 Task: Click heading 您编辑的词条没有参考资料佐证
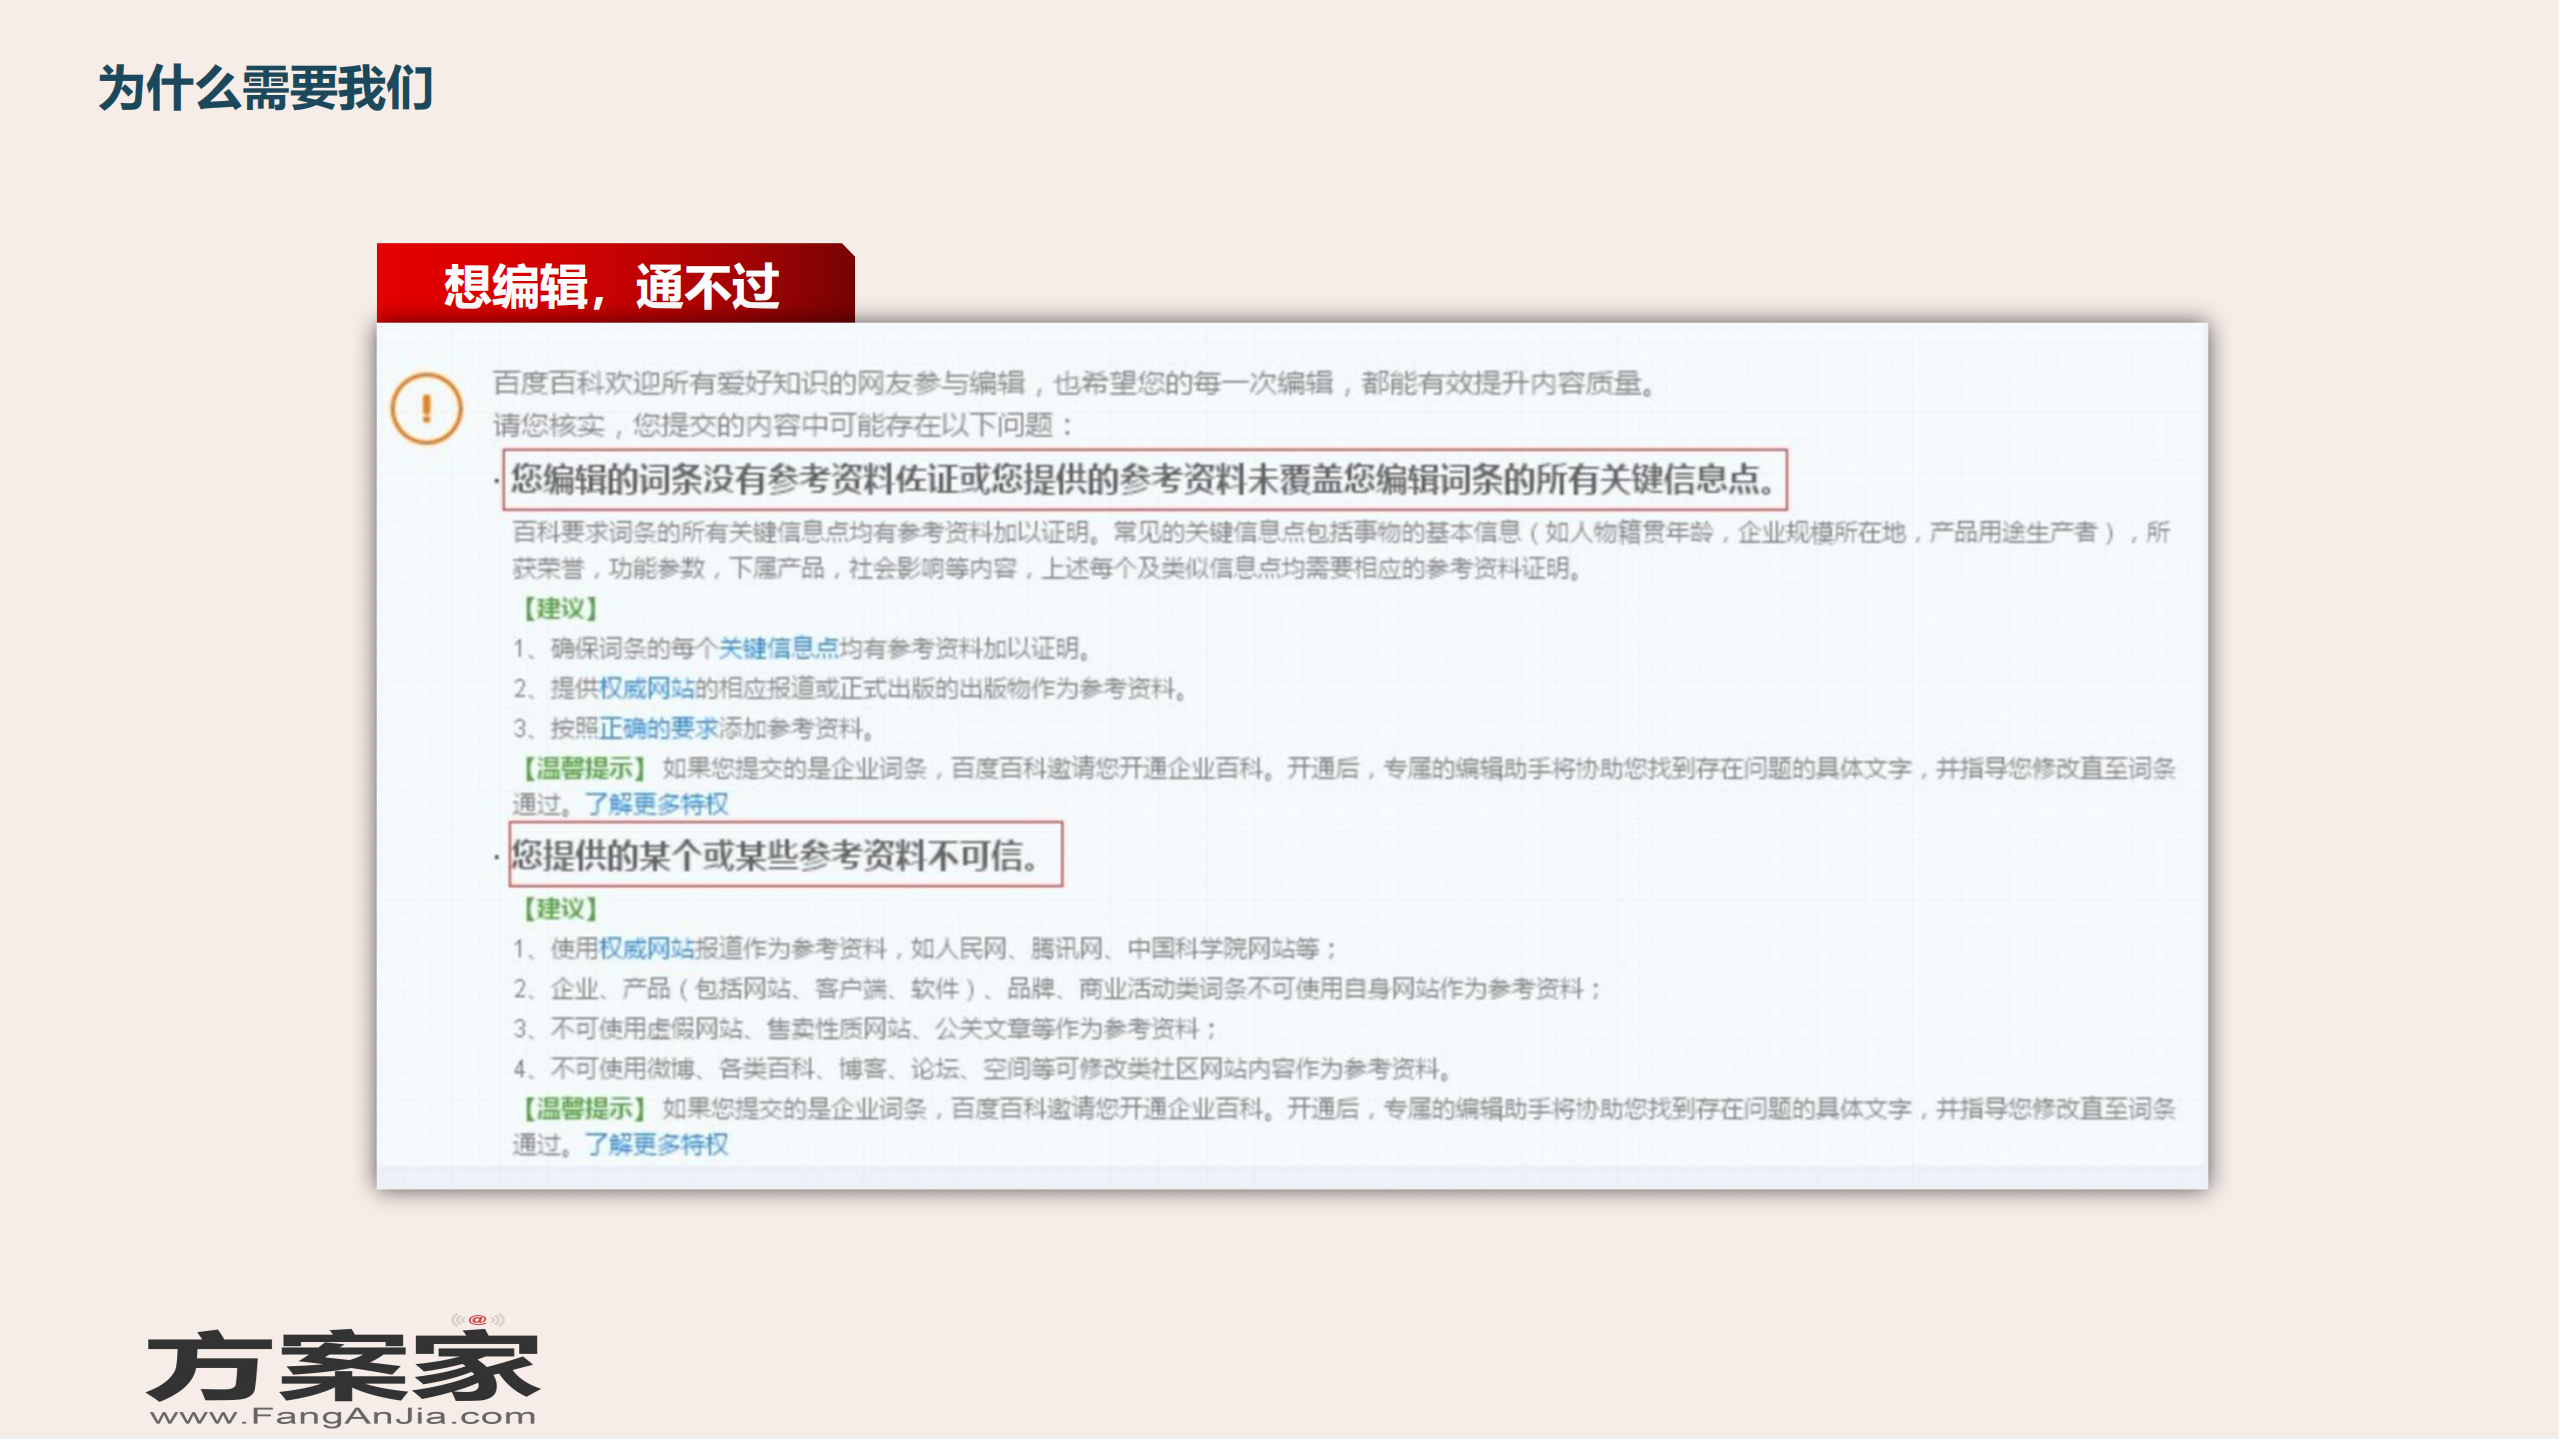(x=1145, y=480)
